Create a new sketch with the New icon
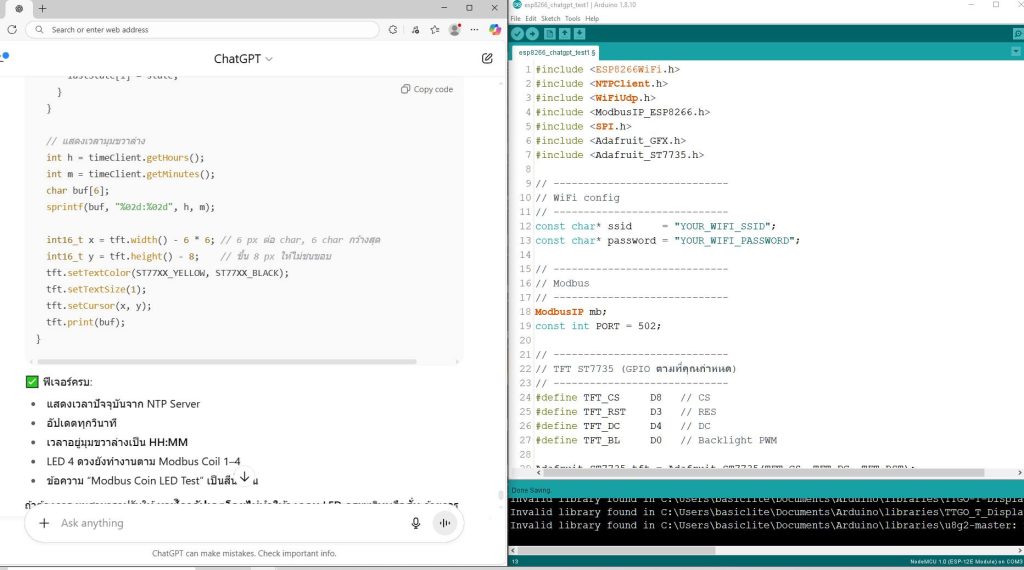Viewport: 1024px width, 570px height. [x=550, y=34]
